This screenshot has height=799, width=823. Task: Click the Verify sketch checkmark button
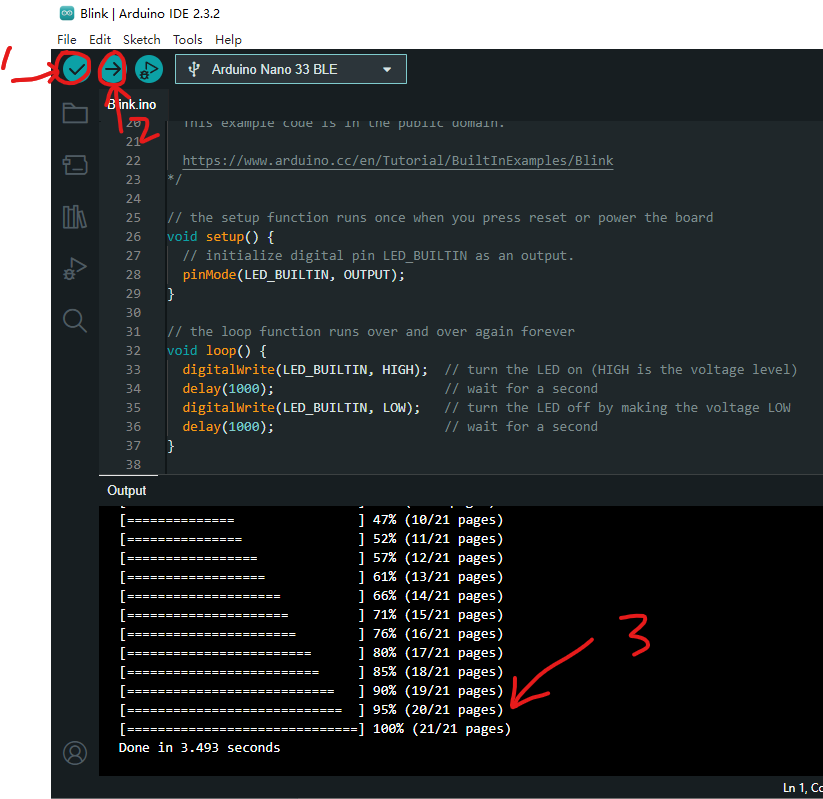(x=75, y=69)
